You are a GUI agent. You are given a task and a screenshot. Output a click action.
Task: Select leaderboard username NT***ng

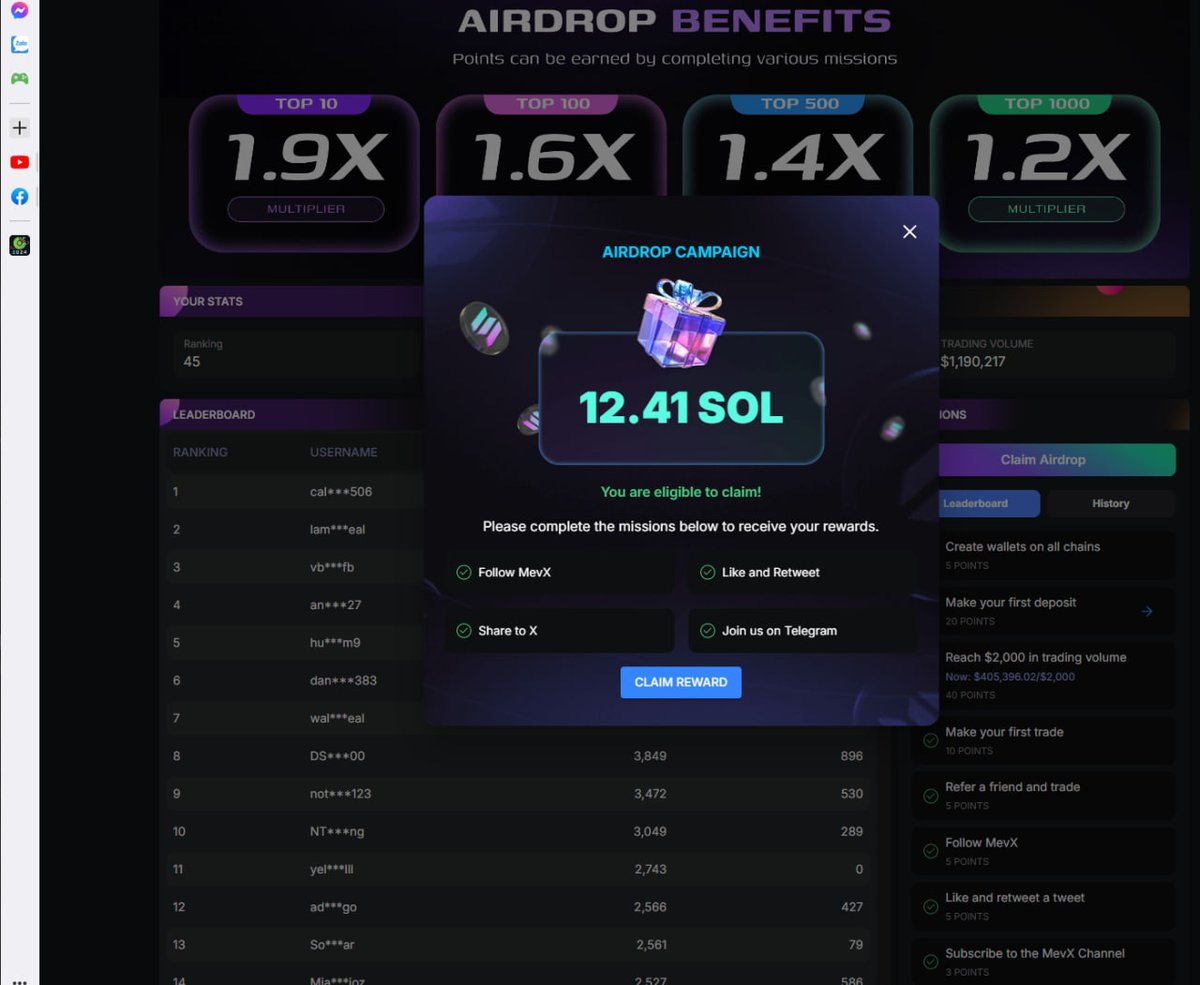tap(337, 832)
